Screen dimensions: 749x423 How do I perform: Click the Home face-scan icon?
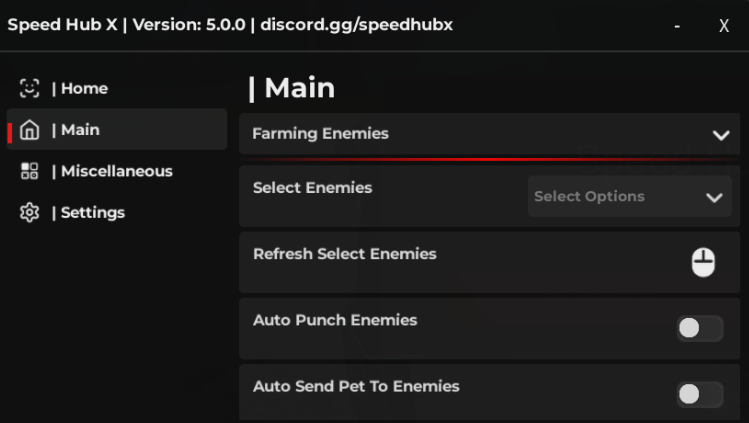pos(29,88)
